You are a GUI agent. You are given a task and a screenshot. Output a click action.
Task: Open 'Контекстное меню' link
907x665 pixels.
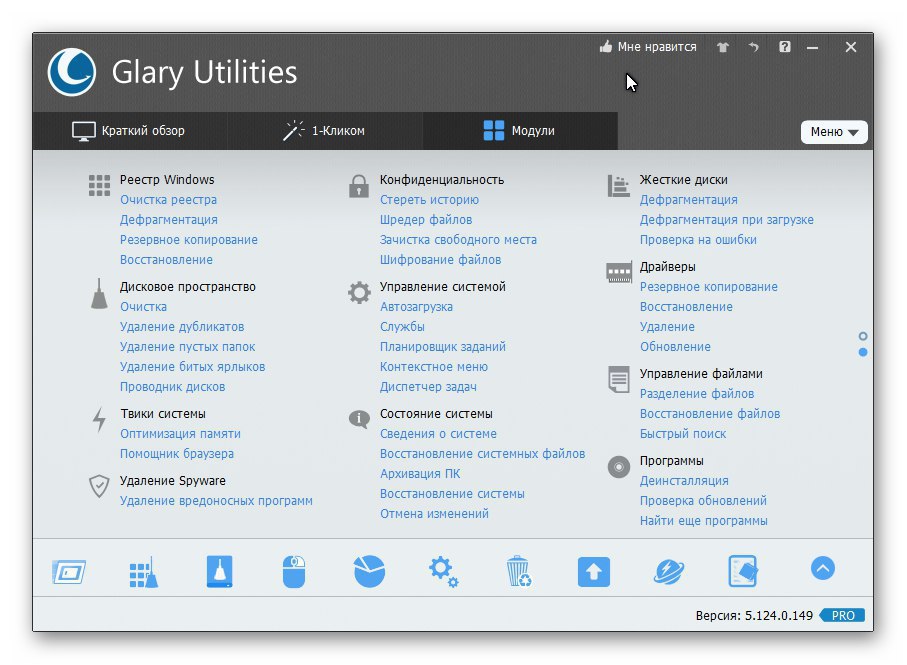(434, 367)
